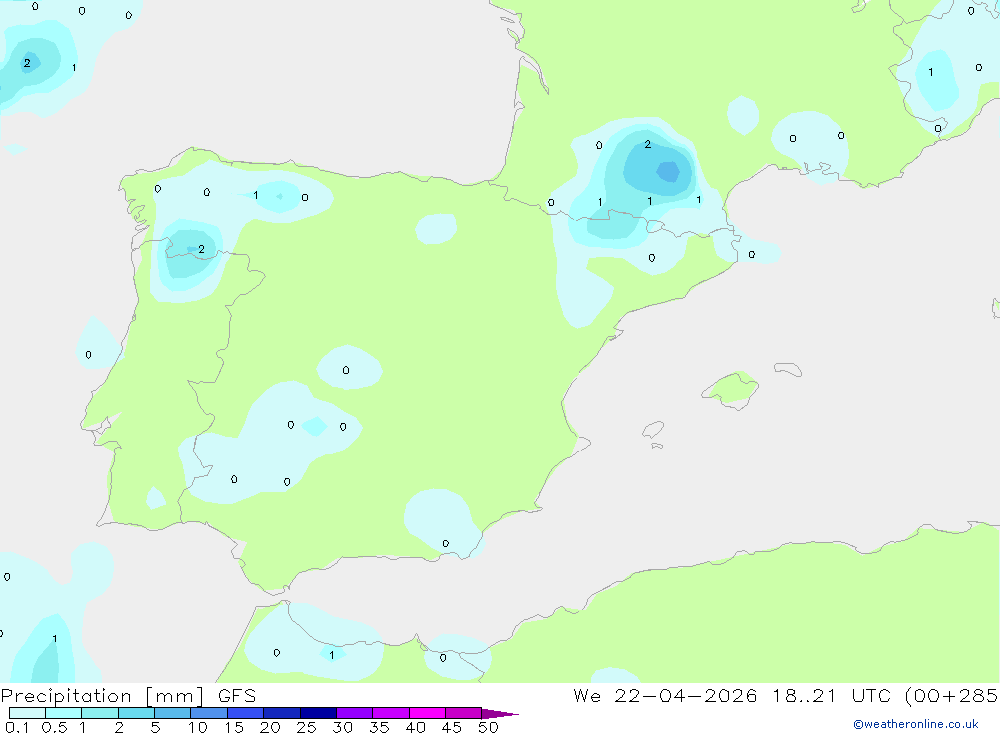Click the 40–45 mm magenta legend swatch
Viewport: 1000px width, 733px height.
click(x=427, y=713)
